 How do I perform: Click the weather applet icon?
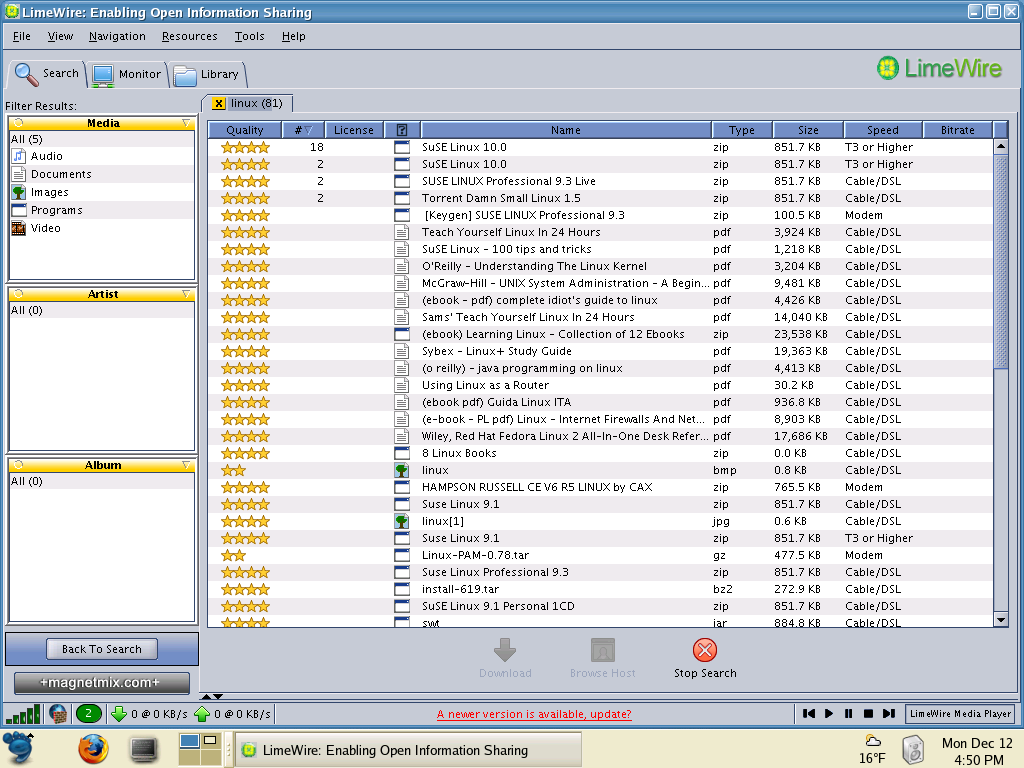[x=873, y=741]
